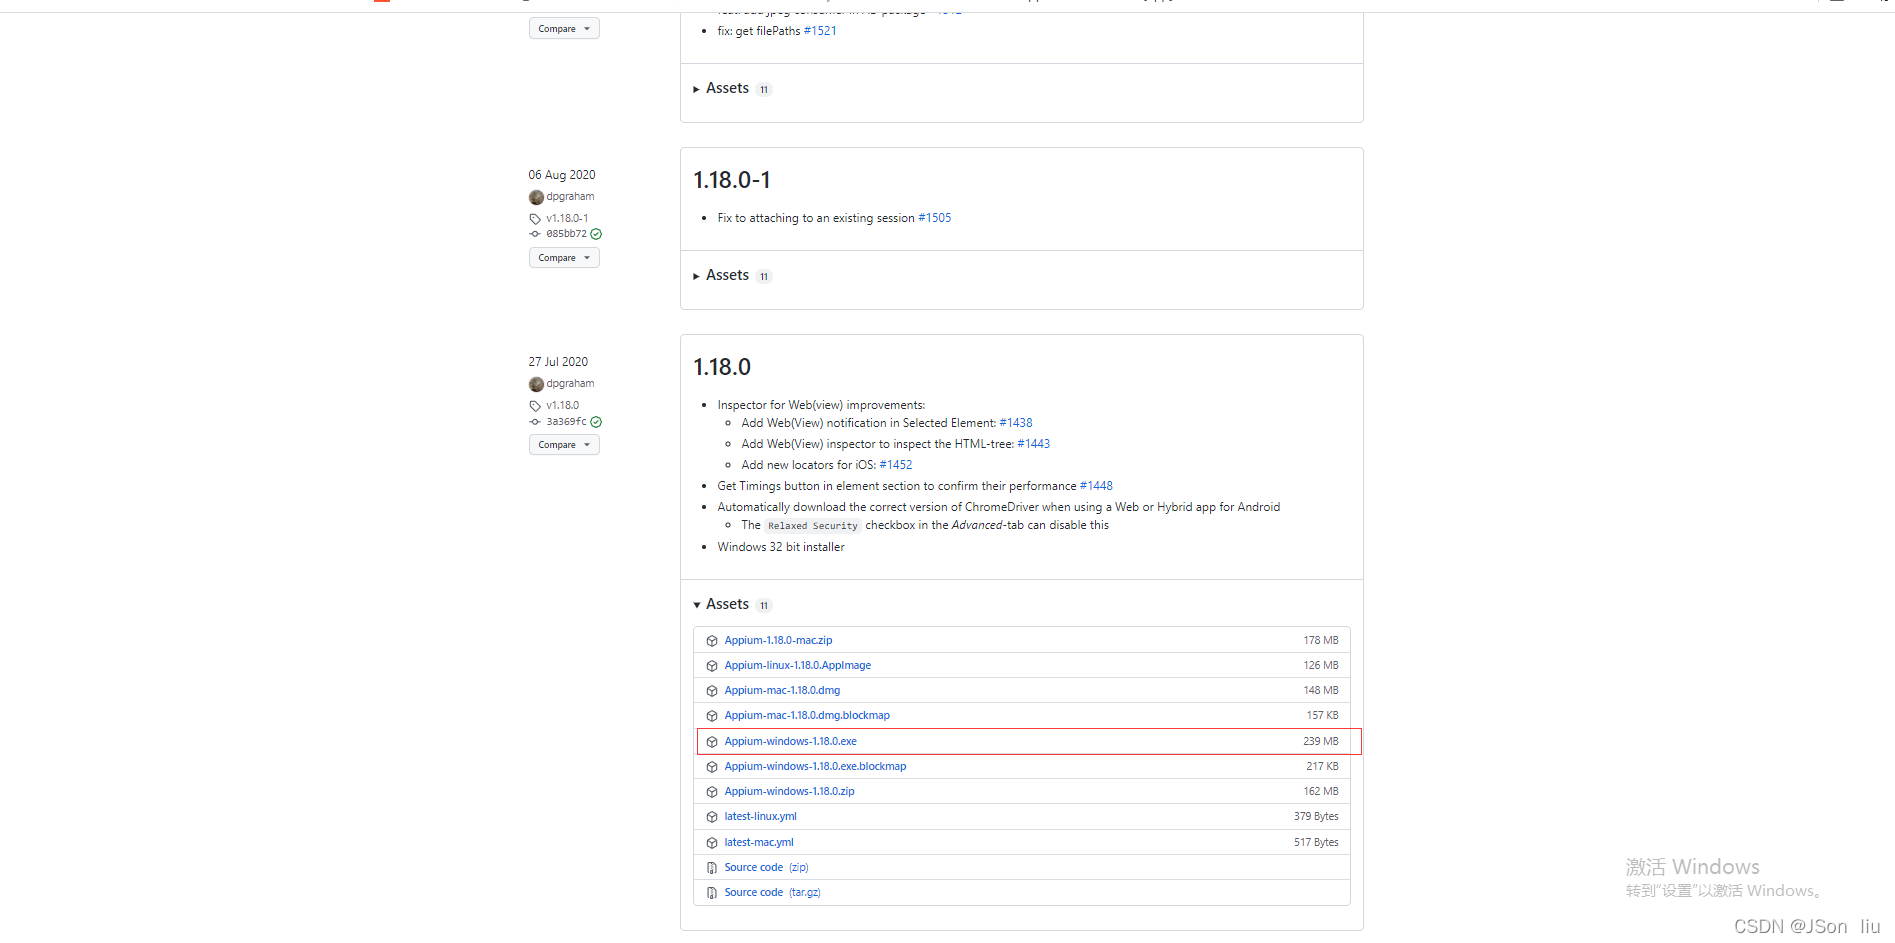The height and width of the screenshot is (943, 1895).
Task: Click commit icon next to 3a369fc
Action: click(x=535, y=422)
